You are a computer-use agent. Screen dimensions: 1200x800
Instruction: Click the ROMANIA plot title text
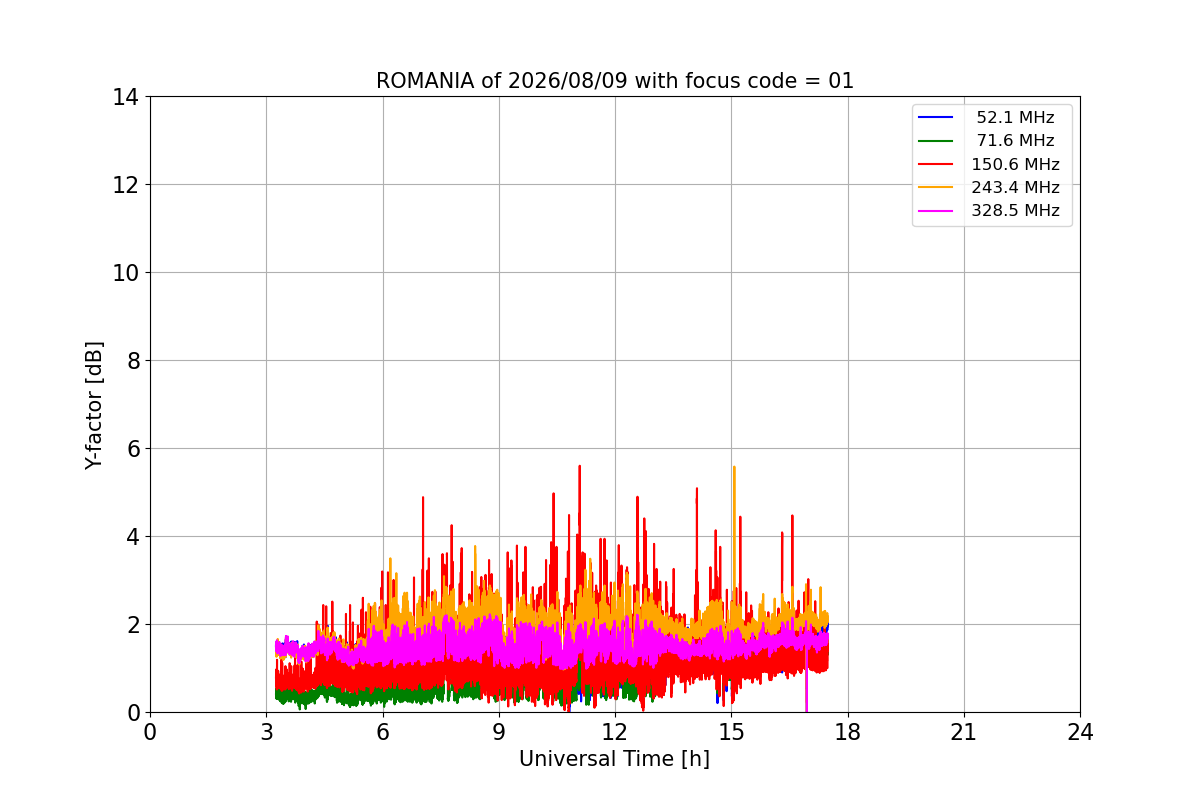pyautogui.click(x=615, y=81)
